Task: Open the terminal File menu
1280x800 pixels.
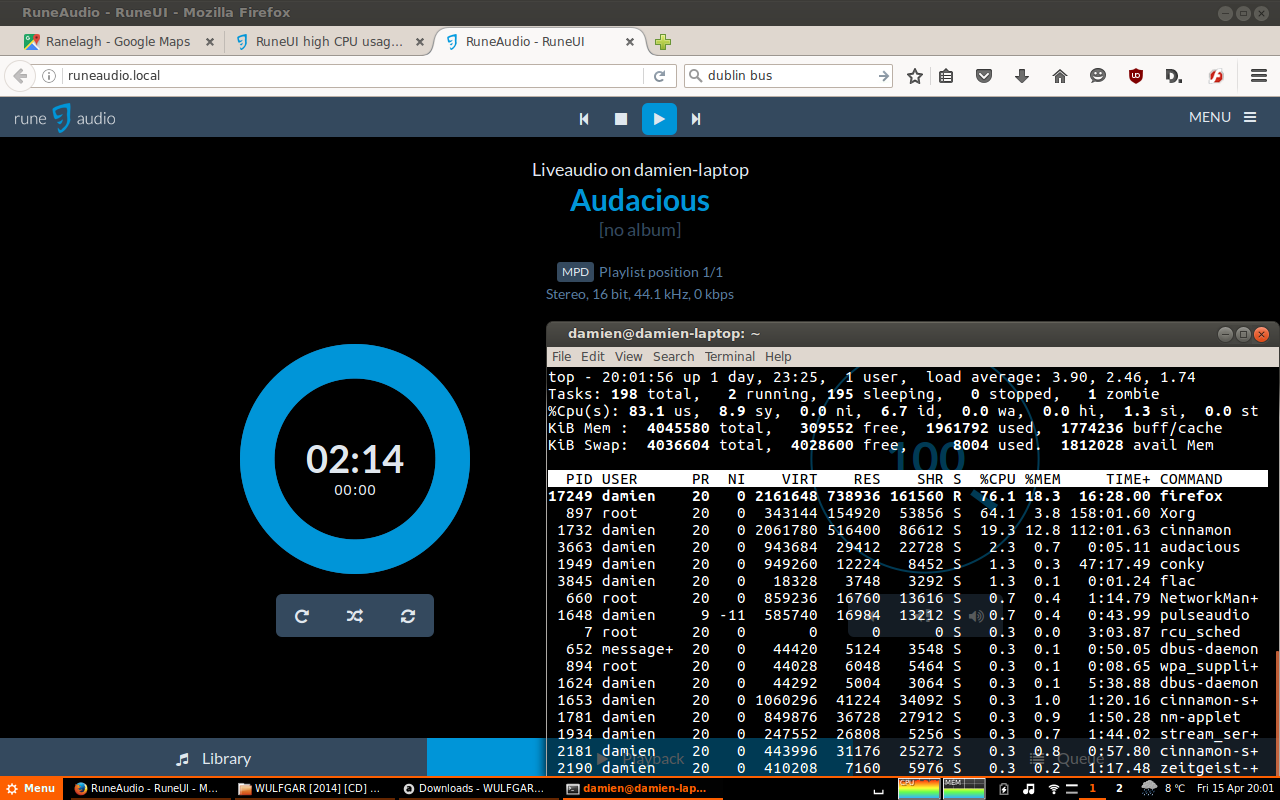Action: (x=562, y=356)
